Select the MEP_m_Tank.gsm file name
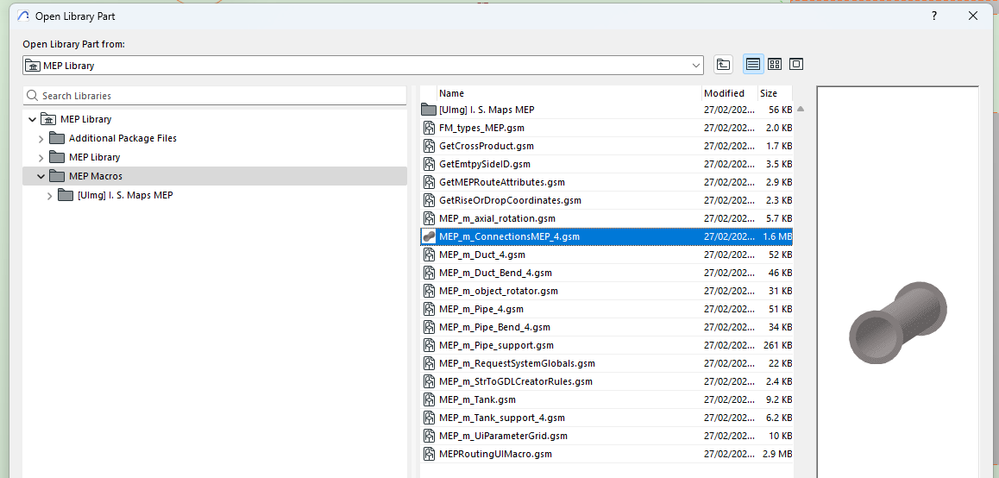This screenshot has width=999, height=478. [477, 400]
